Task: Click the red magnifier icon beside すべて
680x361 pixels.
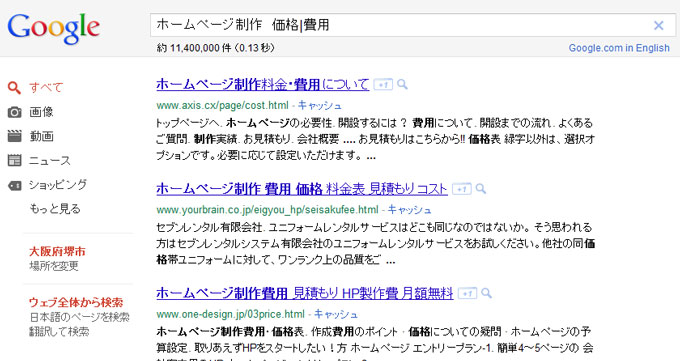Action: tap(14, 88)
